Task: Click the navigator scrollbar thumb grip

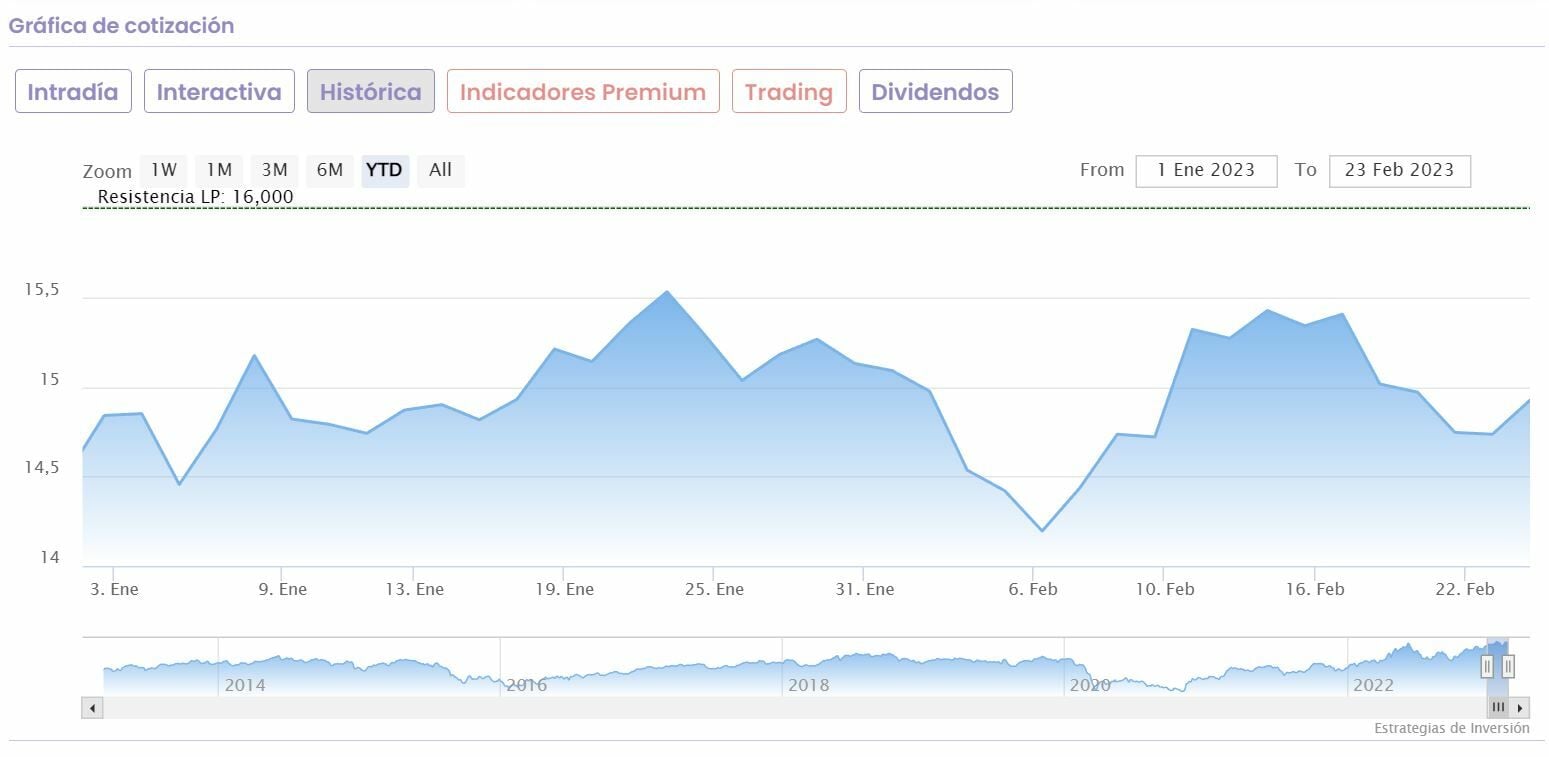Action: (x=1497, y=708)
